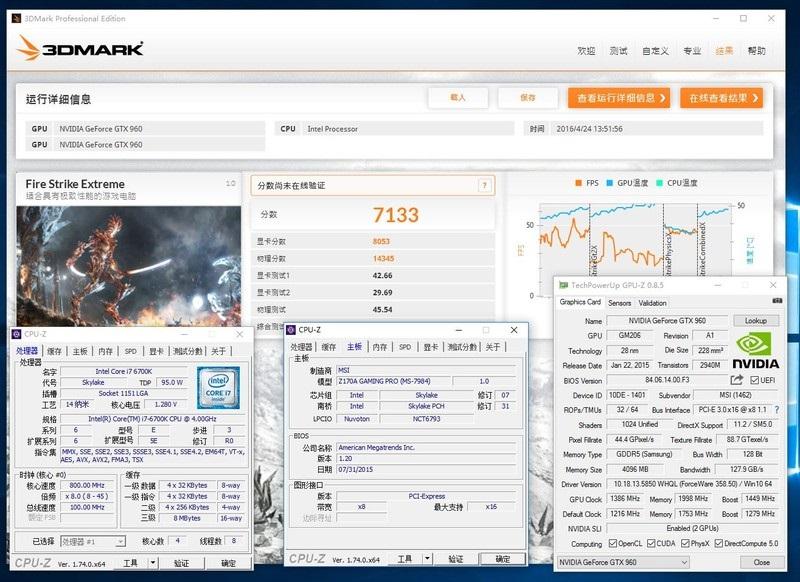Click the front CPU-Z window title icon
This screenshot has height=582, width=800.
tap(291, 330)
